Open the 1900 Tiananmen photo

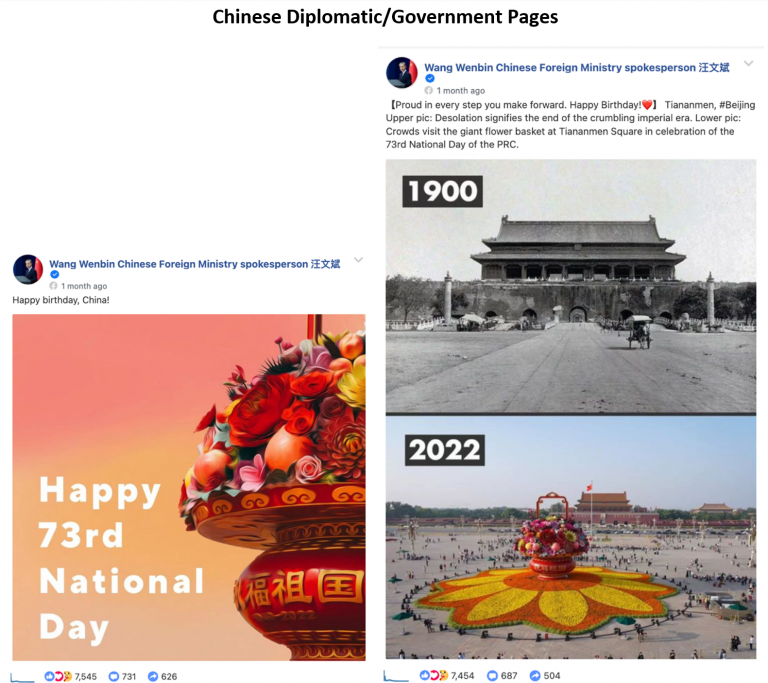571,287
